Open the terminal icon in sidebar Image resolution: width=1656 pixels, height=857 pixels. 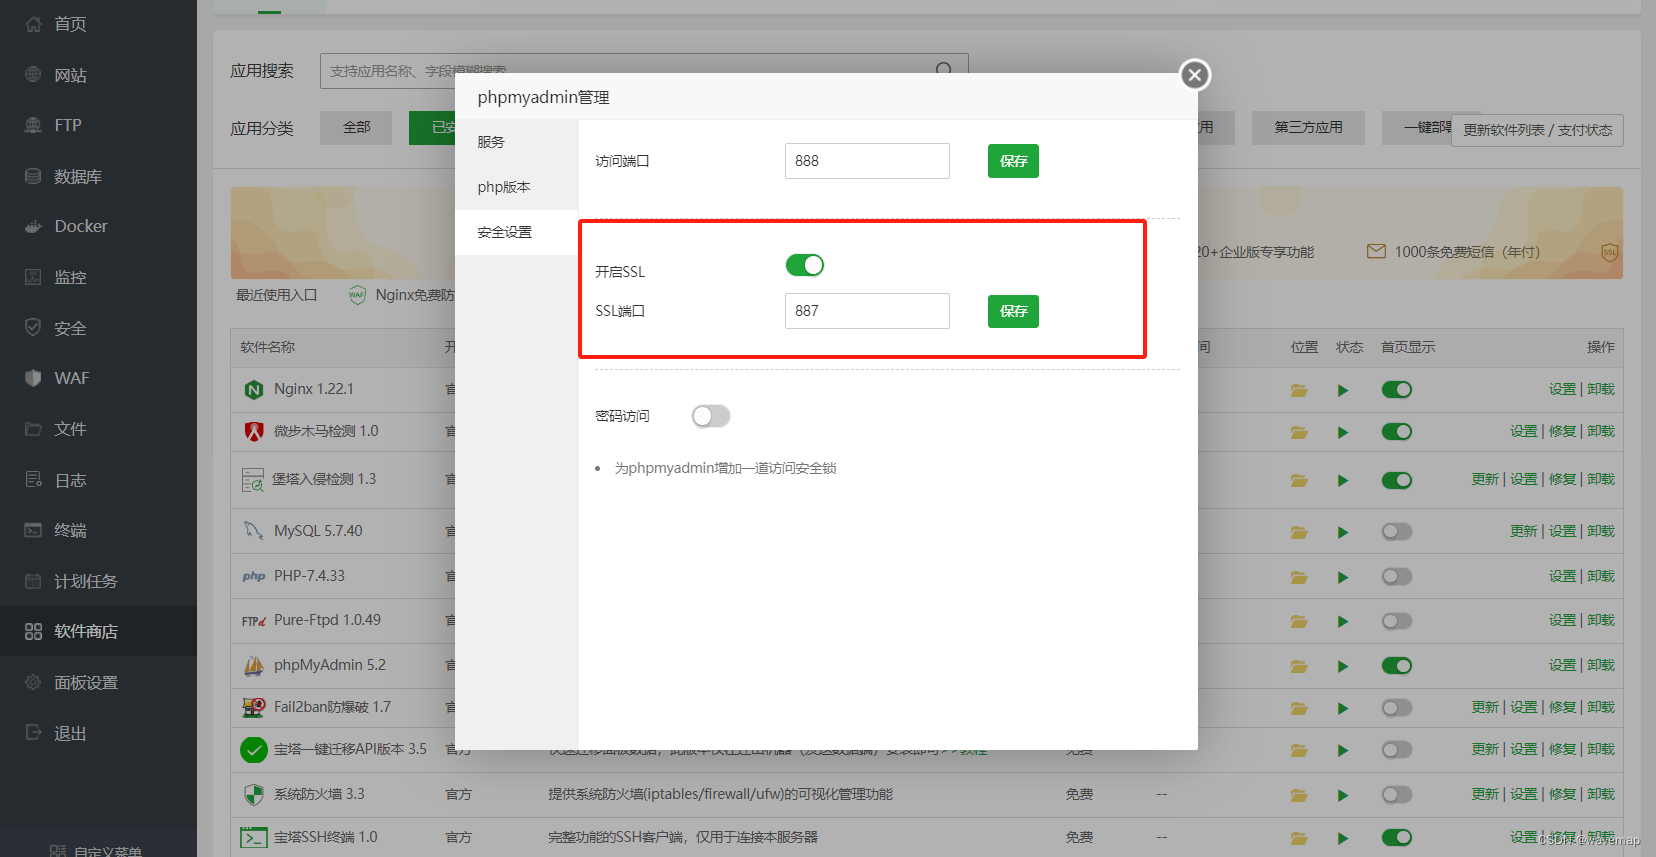tap(33, 530)
